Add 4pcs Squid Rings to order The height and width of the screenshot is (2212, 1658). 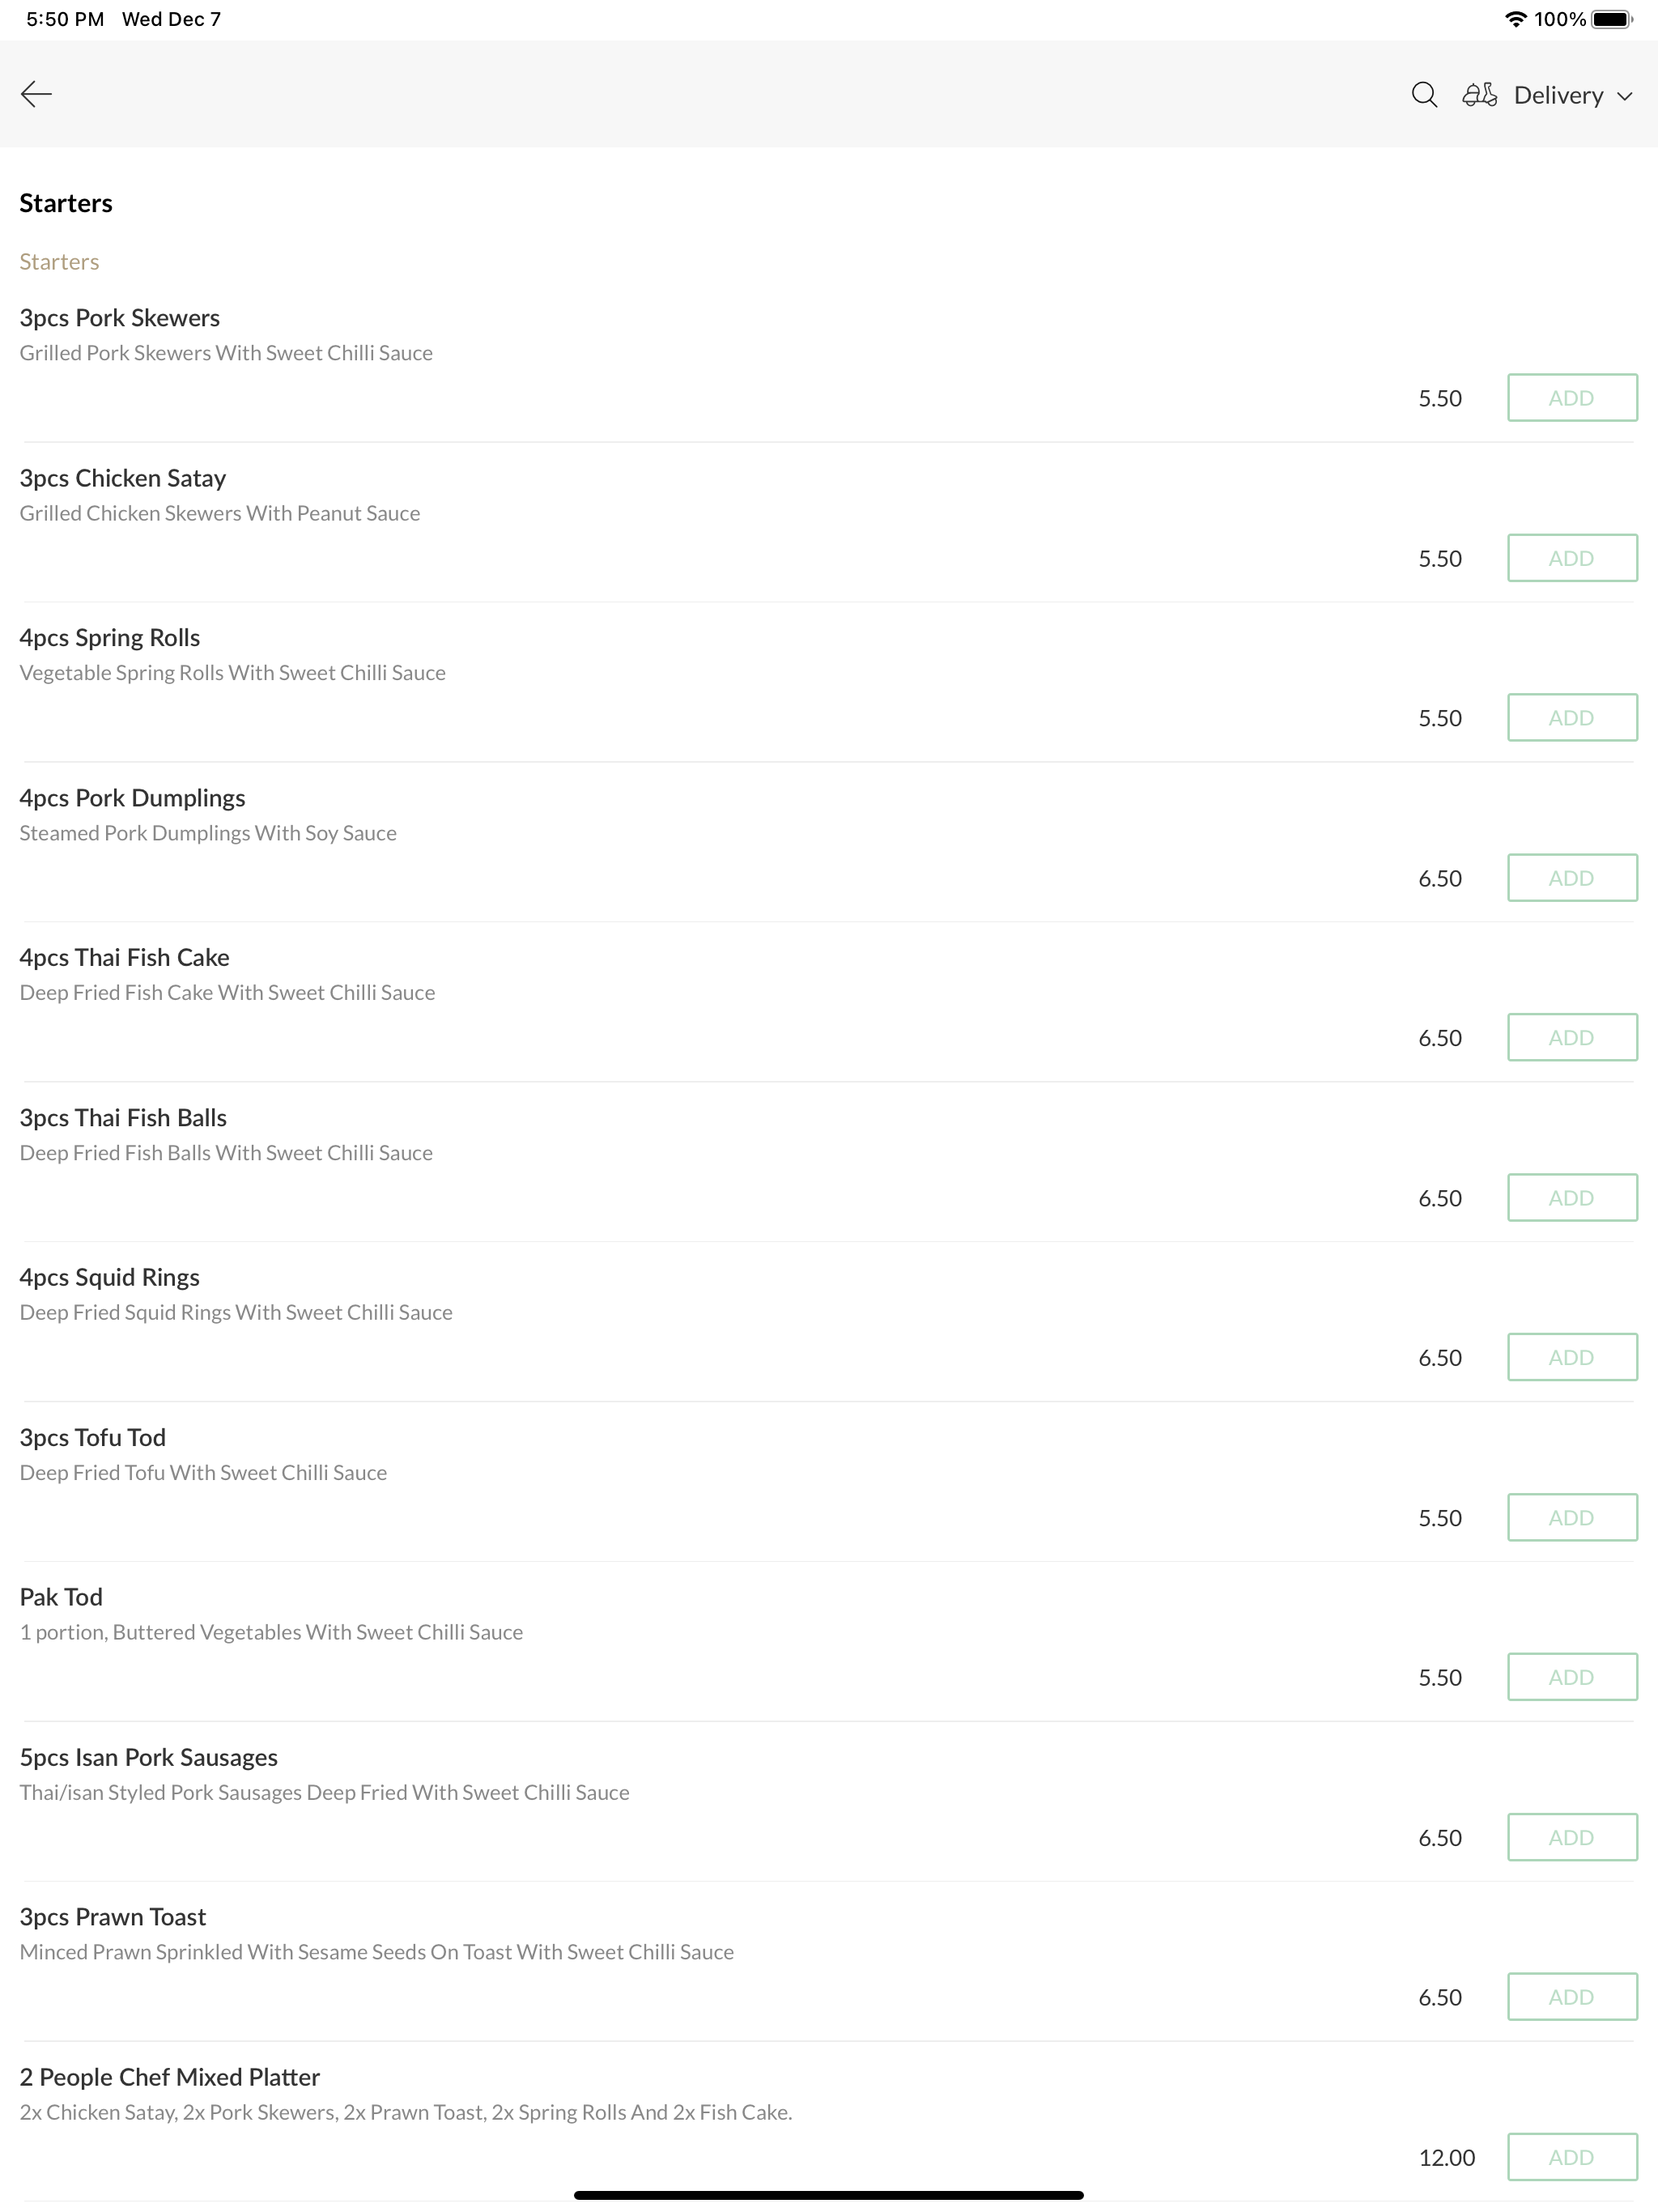tap(1572, 1358)
